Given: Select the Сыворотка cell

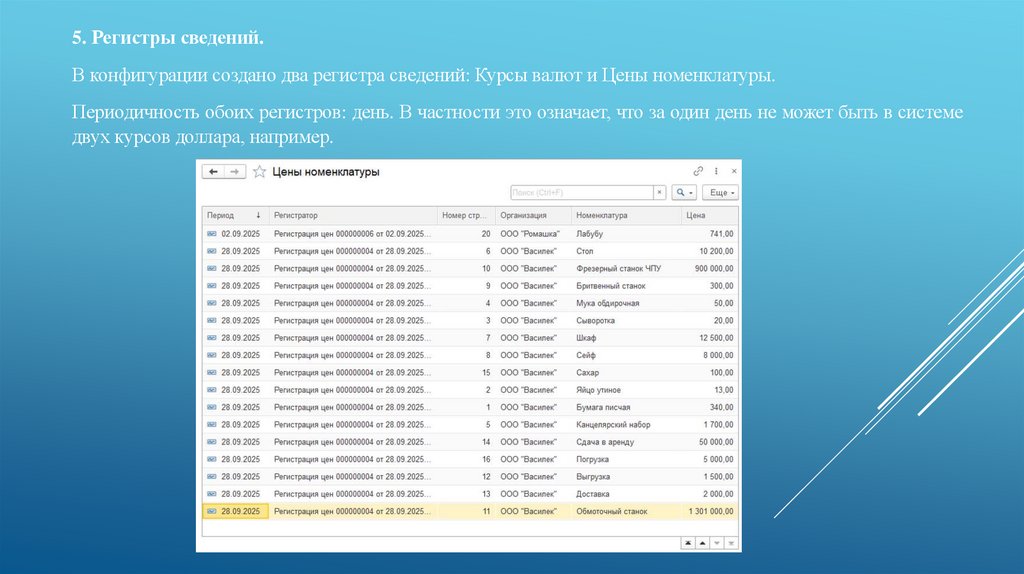Looking at the screenshot, I should (x=626, y=321).
